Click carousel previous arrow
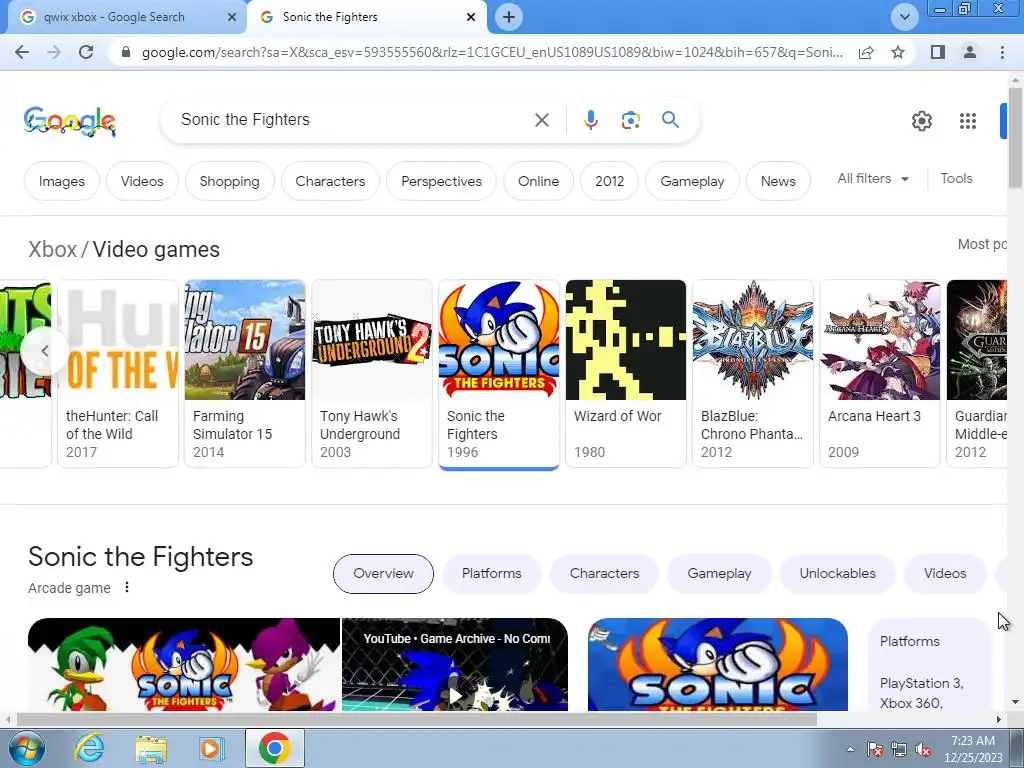 click(x=44, y=351)
